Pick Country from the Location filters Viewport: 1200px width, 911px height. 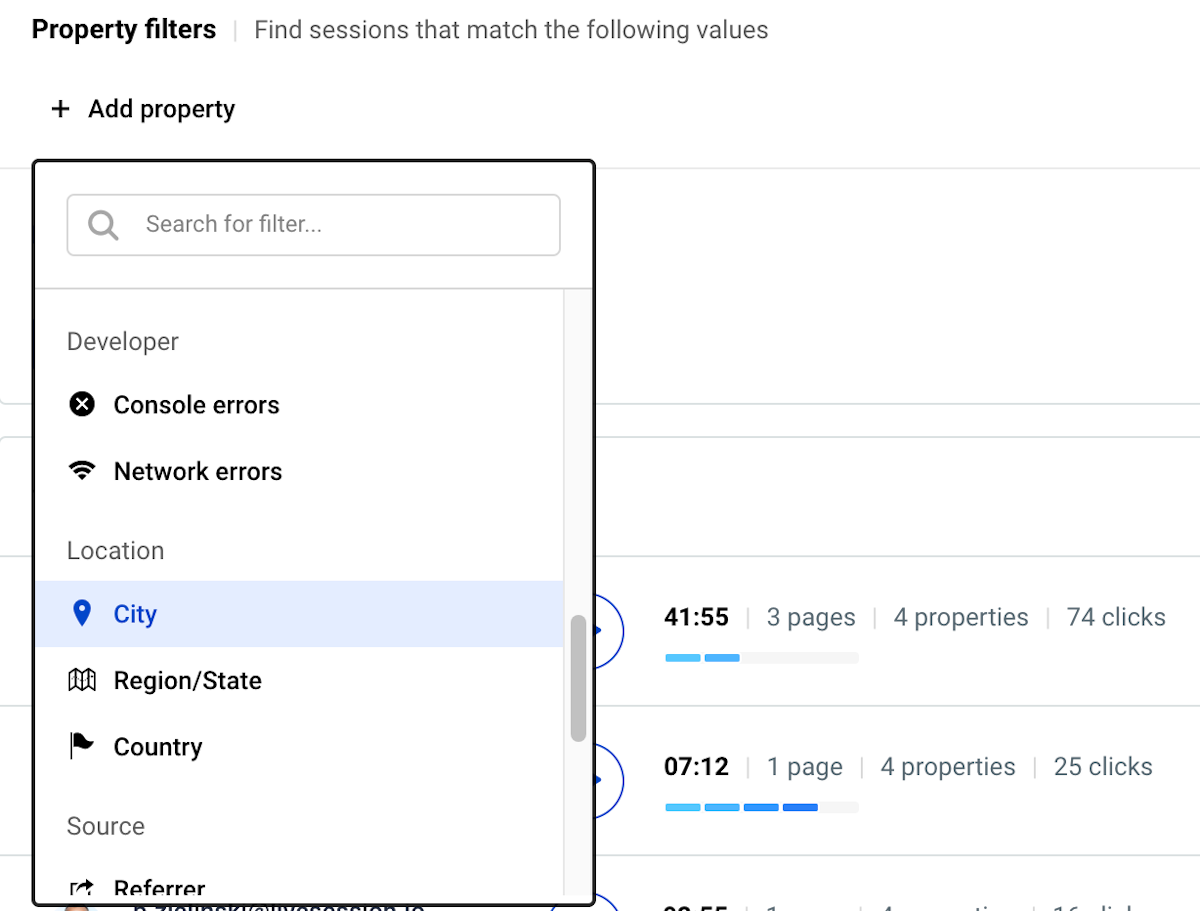[299, 746]
